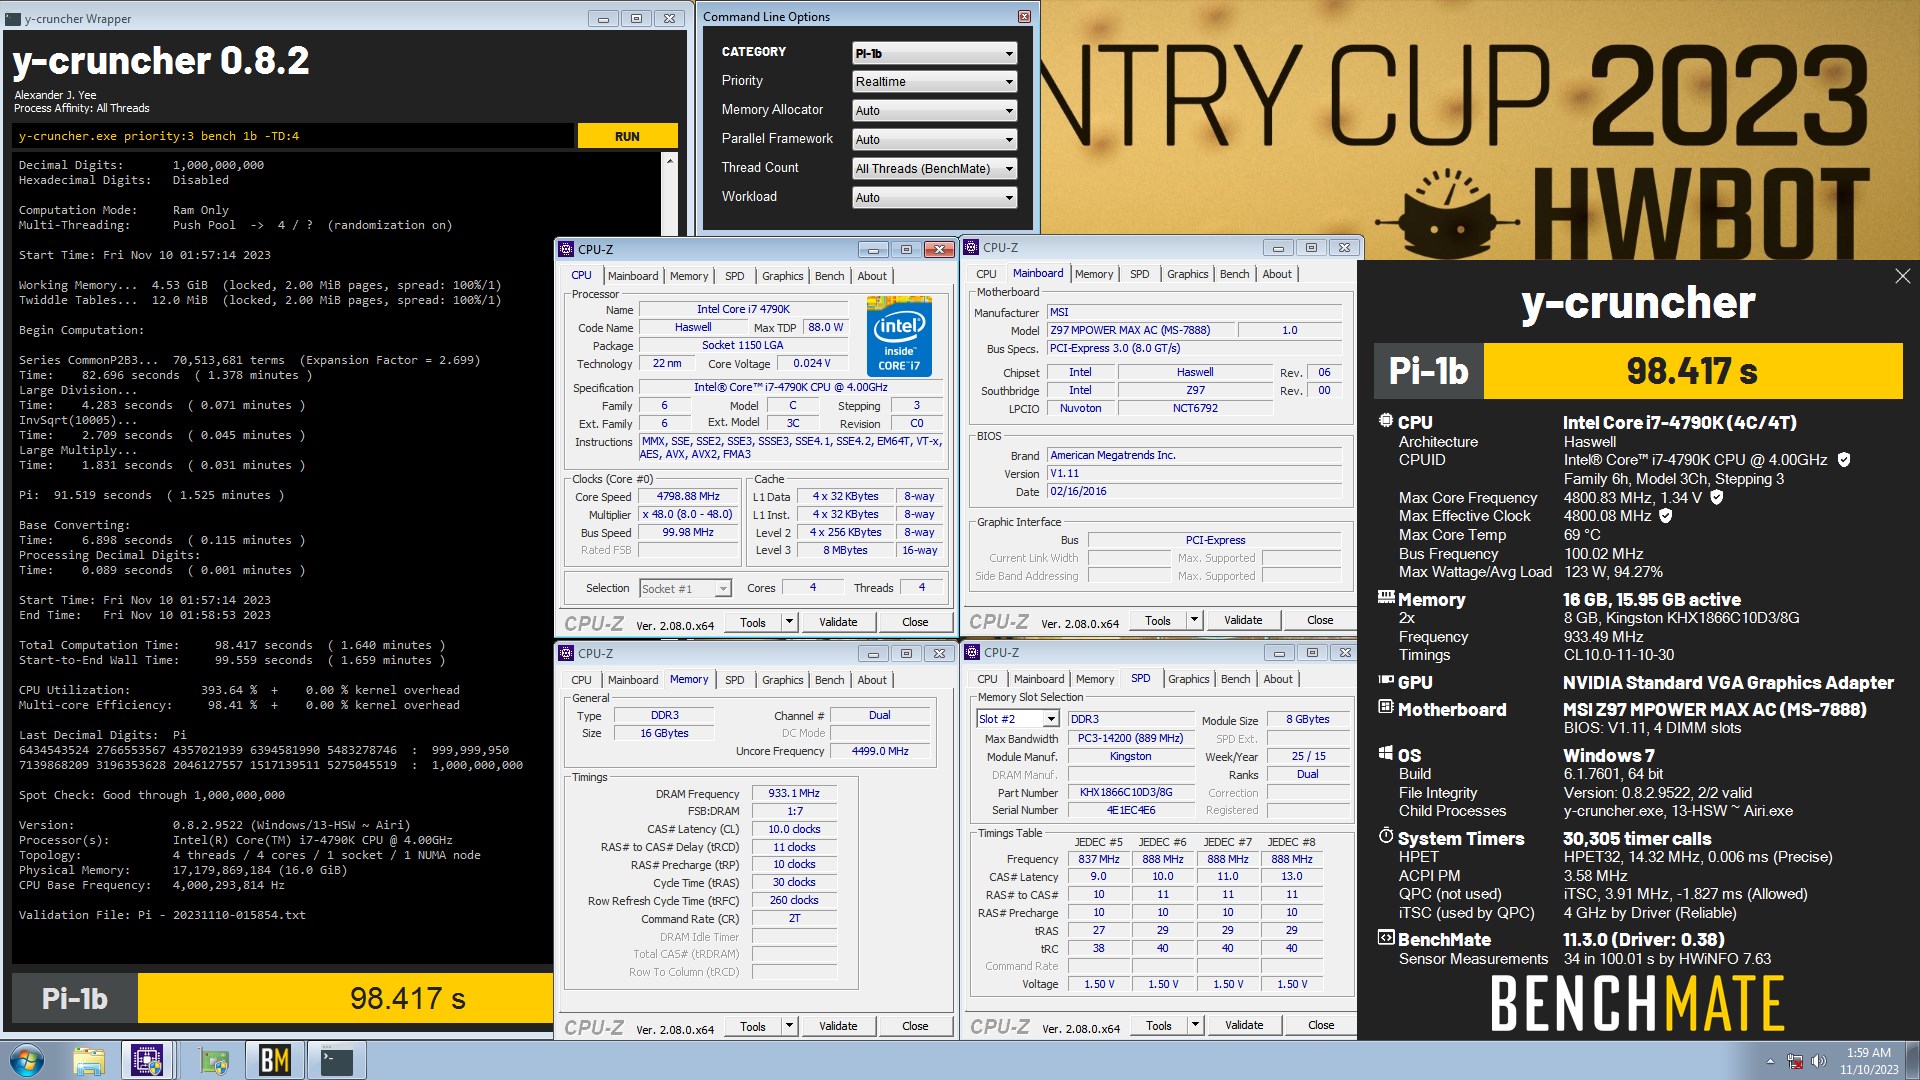Open the Windows Start menu
The width and height of the screenshot is (1920, 1080).
27,1060
